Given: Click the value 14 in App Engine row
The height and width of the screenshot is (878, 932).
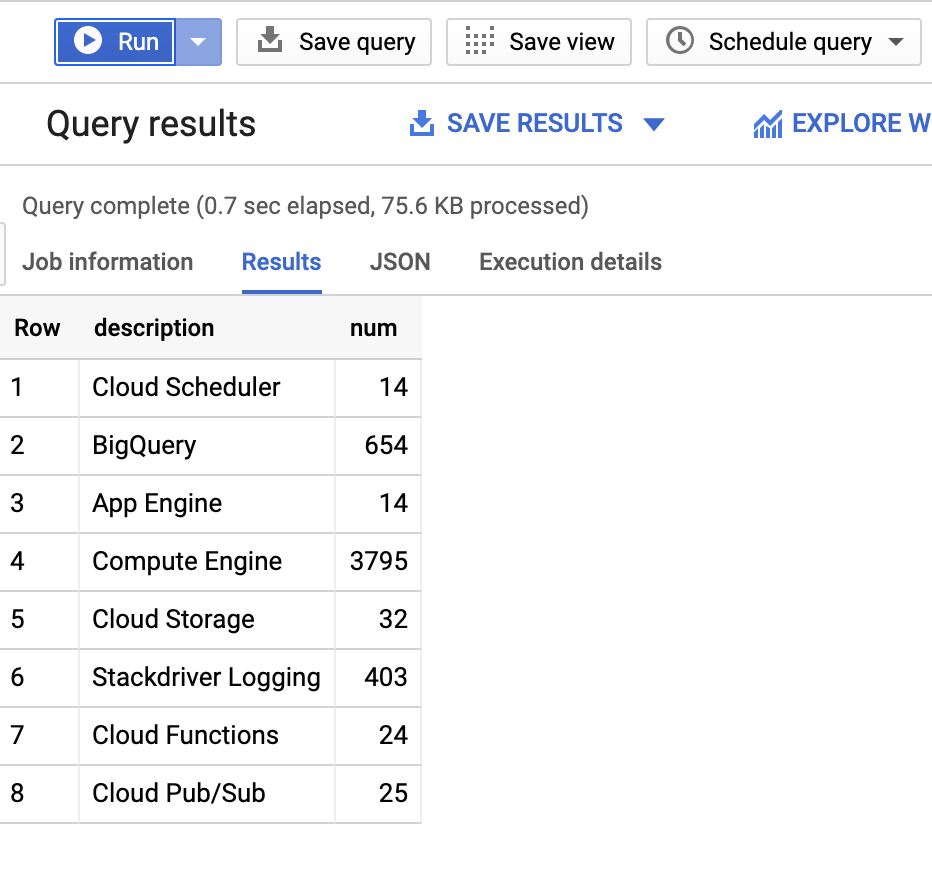Looking at the screenshot, I should (x=393, y=503).
